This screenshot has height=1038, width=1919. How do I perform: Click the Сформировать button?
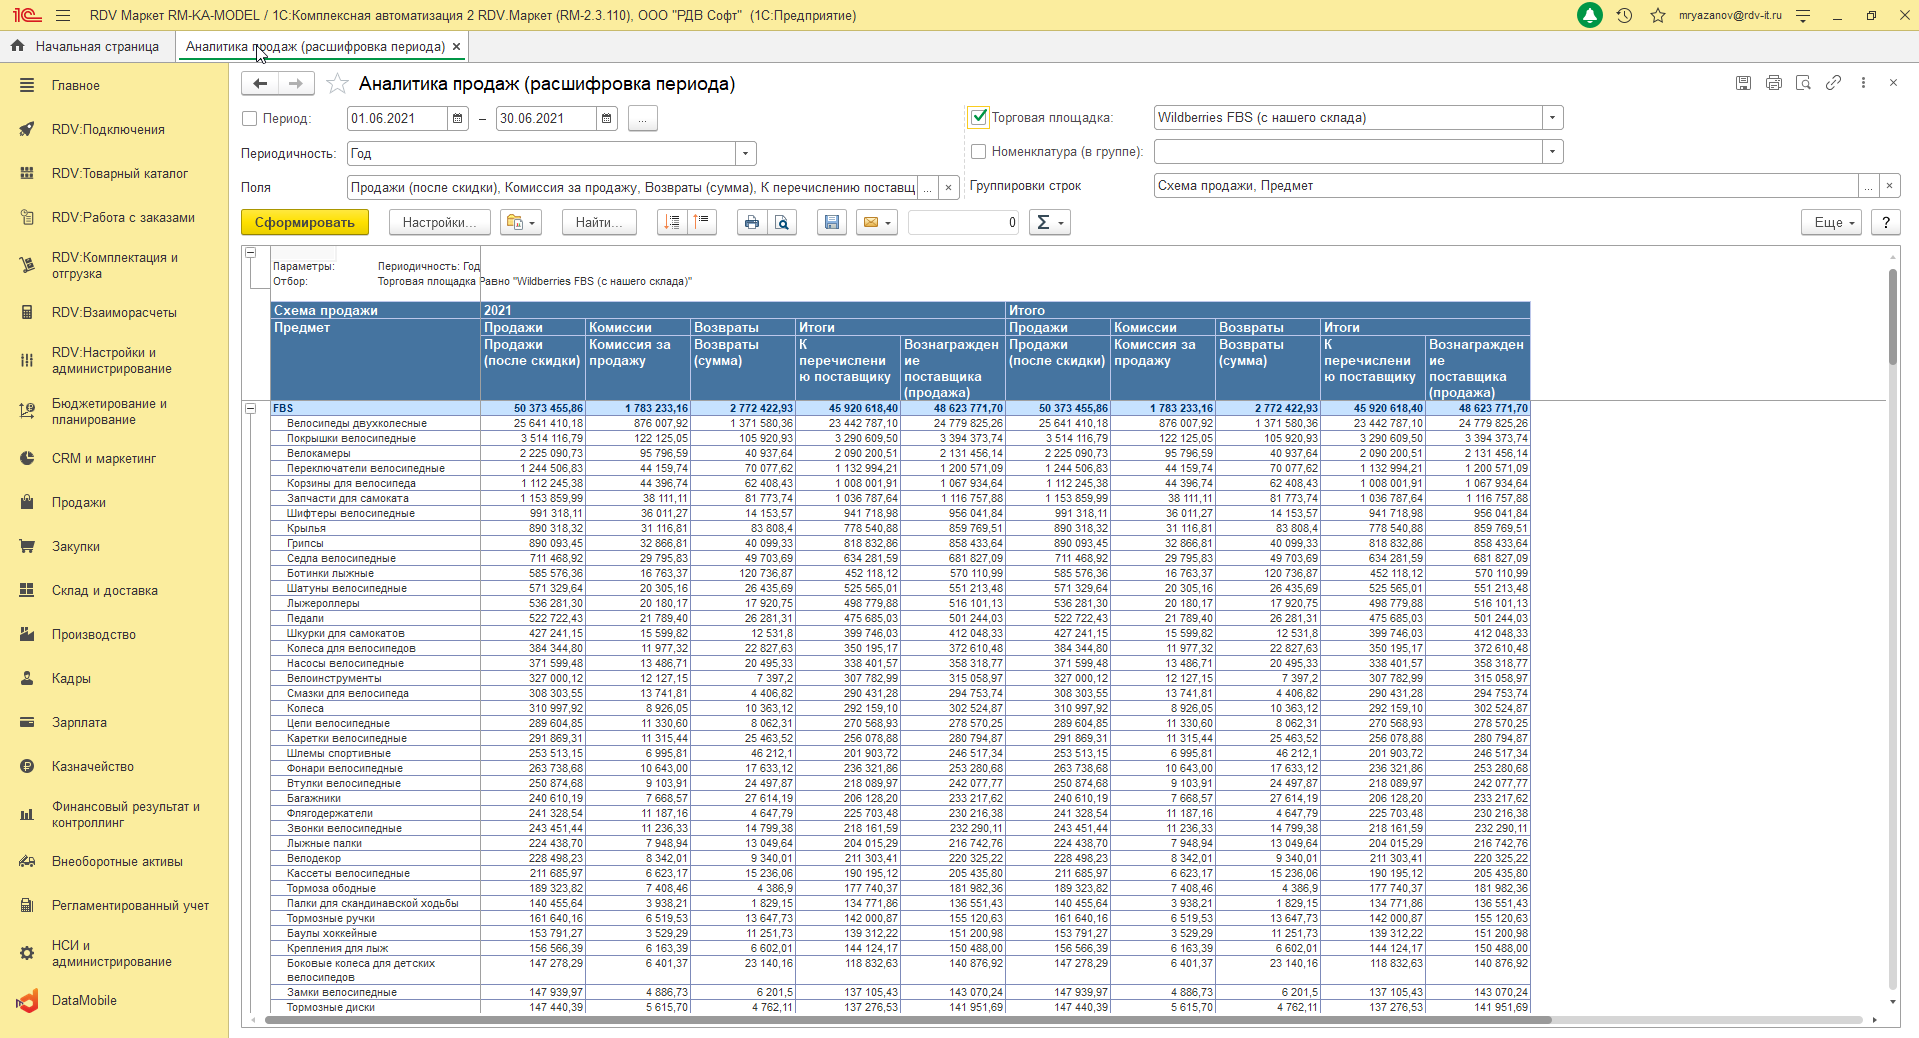click(304, 222)
